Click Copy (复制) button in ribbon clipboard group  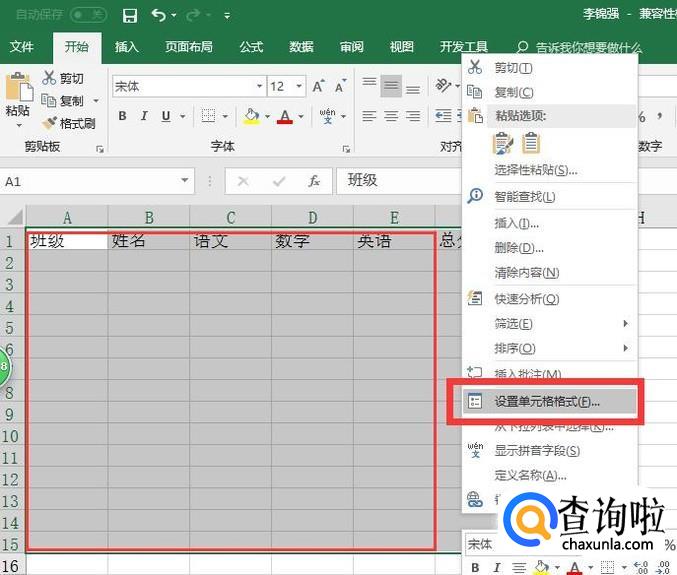(65, 101)
